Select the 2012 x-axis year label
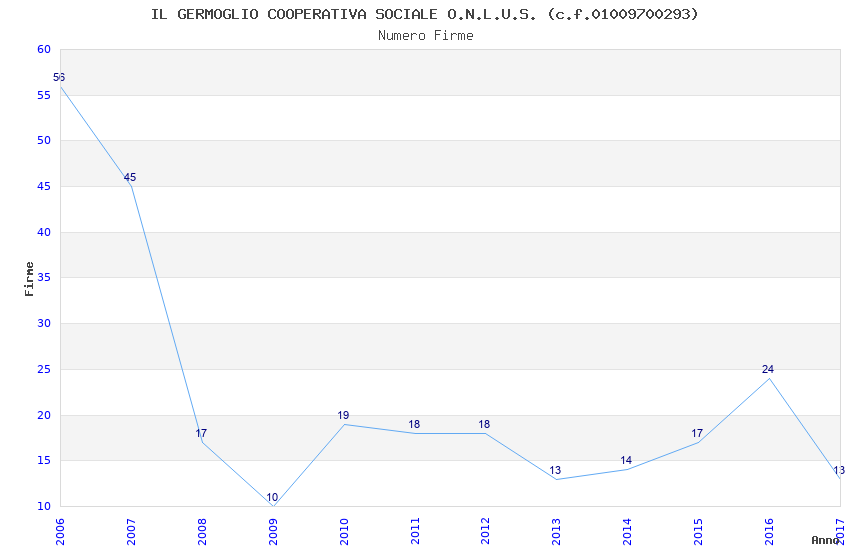This screenshot has width=850, height=550. tap(485, 532)
